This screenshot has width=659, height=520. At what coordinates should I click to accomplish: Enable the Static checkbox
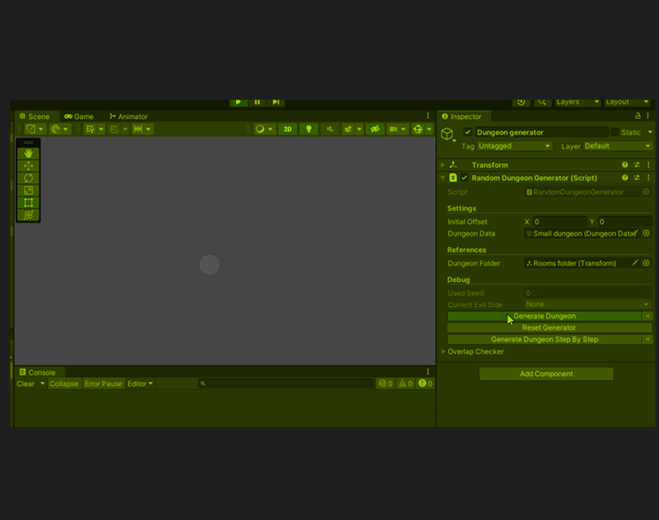pyautogui.click(x=615, y=132)
